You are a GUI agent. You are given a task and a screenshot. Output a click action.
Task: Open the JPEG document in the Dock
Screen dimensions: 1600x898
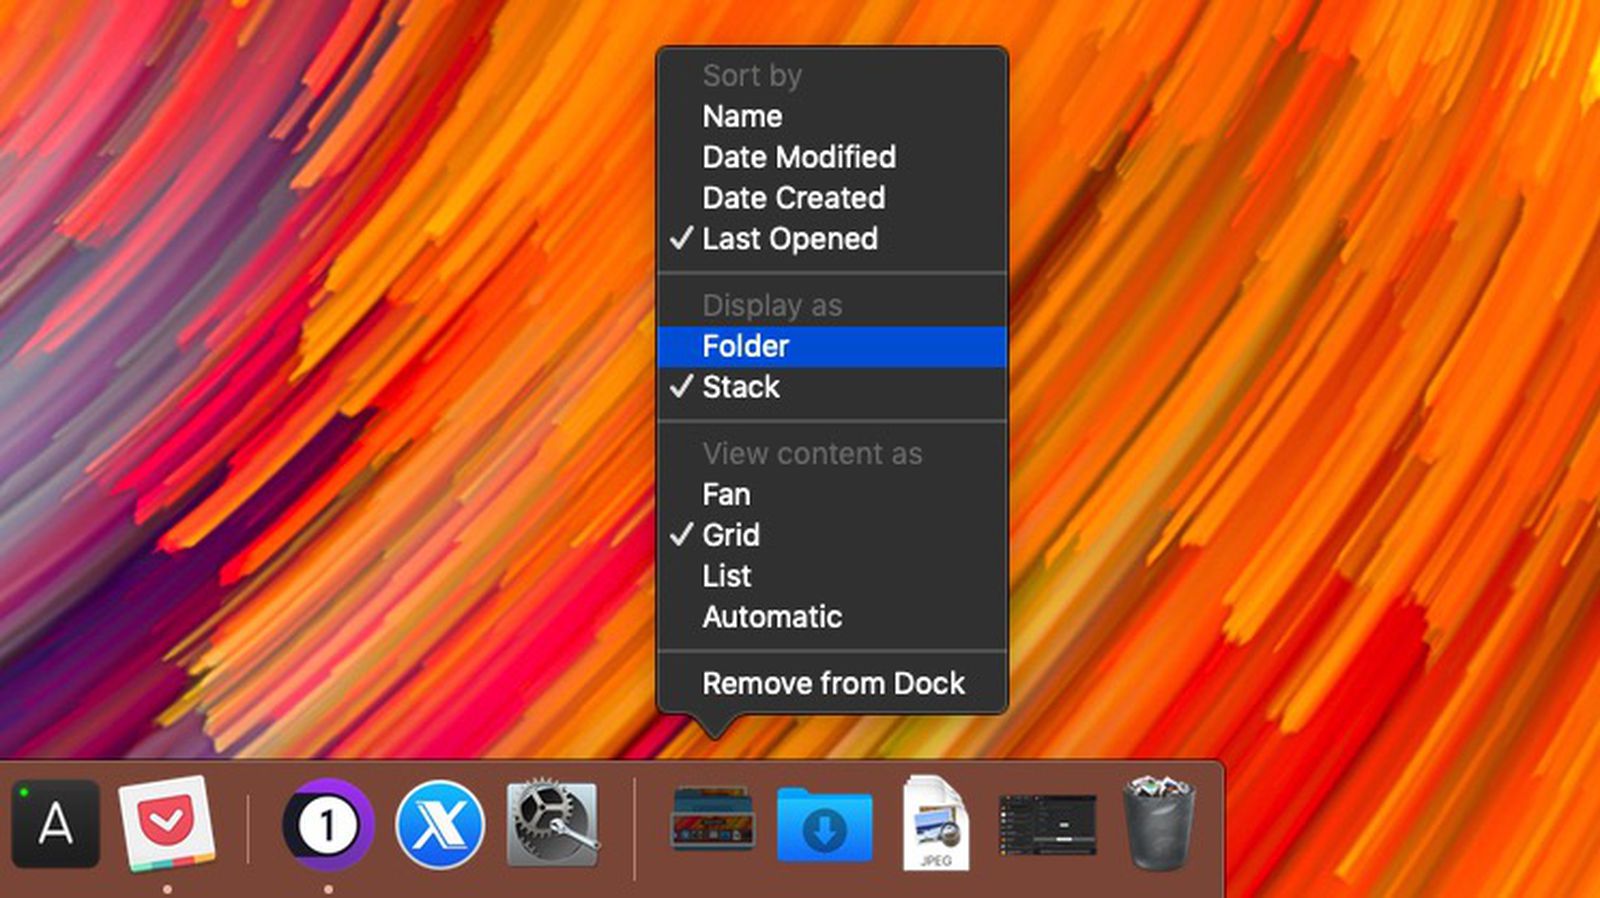pos(936,824)
